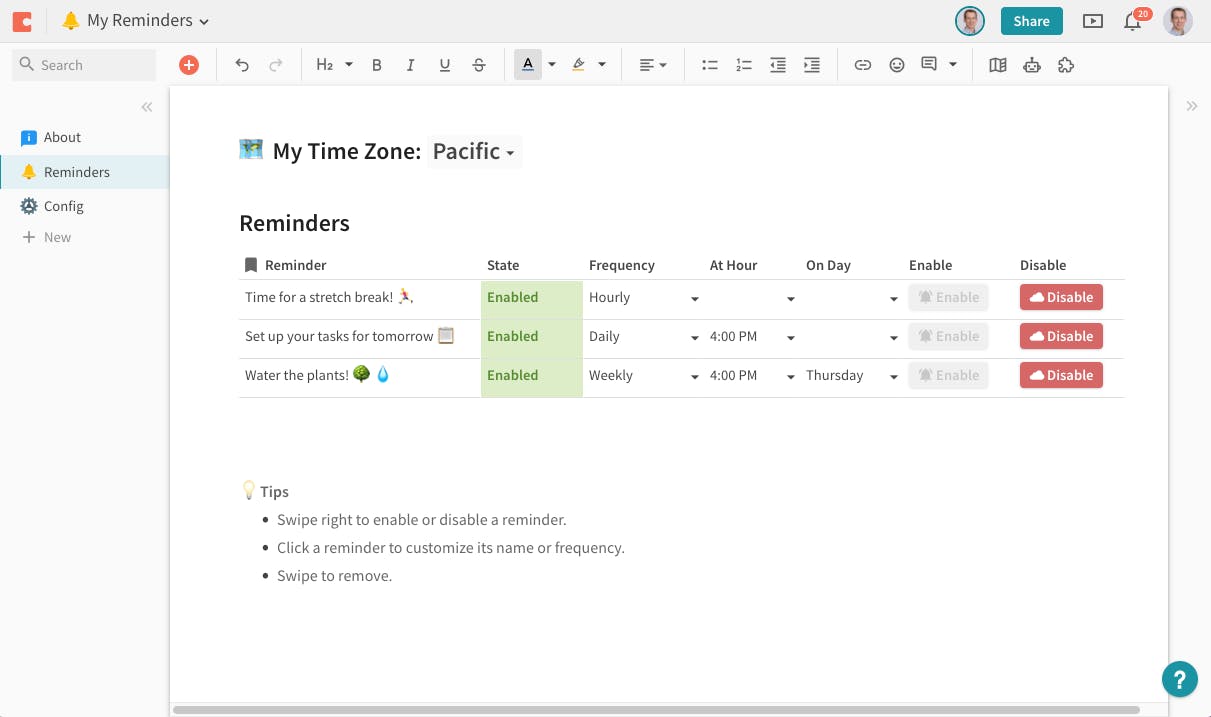Image resolution: width=1211 pixels, height=717 pixels.
Task: Click the Reminders table heading
Action: (295, 223)
